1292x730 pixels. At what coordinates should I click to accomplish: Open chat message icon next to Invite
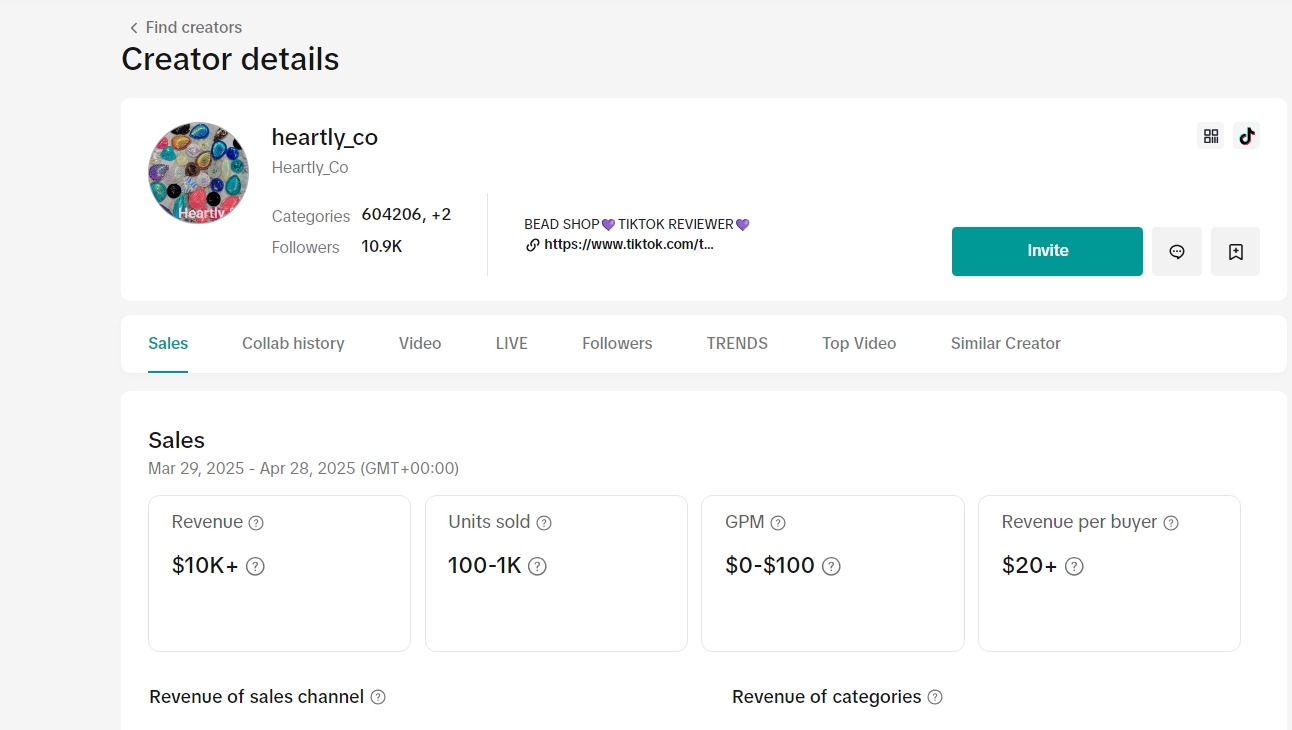pyautogui.click(x=1177, y=252)
